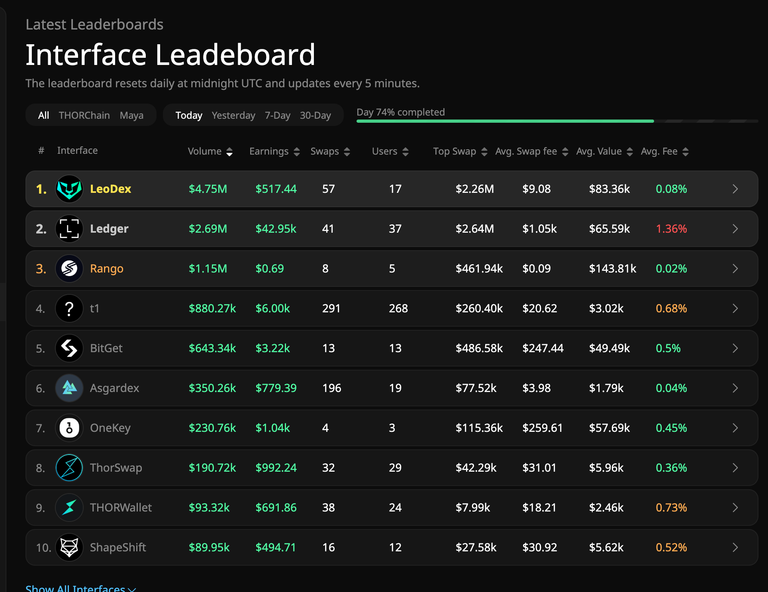Click the Rango logo icon
768x592 pixels.
coord(69,268)
